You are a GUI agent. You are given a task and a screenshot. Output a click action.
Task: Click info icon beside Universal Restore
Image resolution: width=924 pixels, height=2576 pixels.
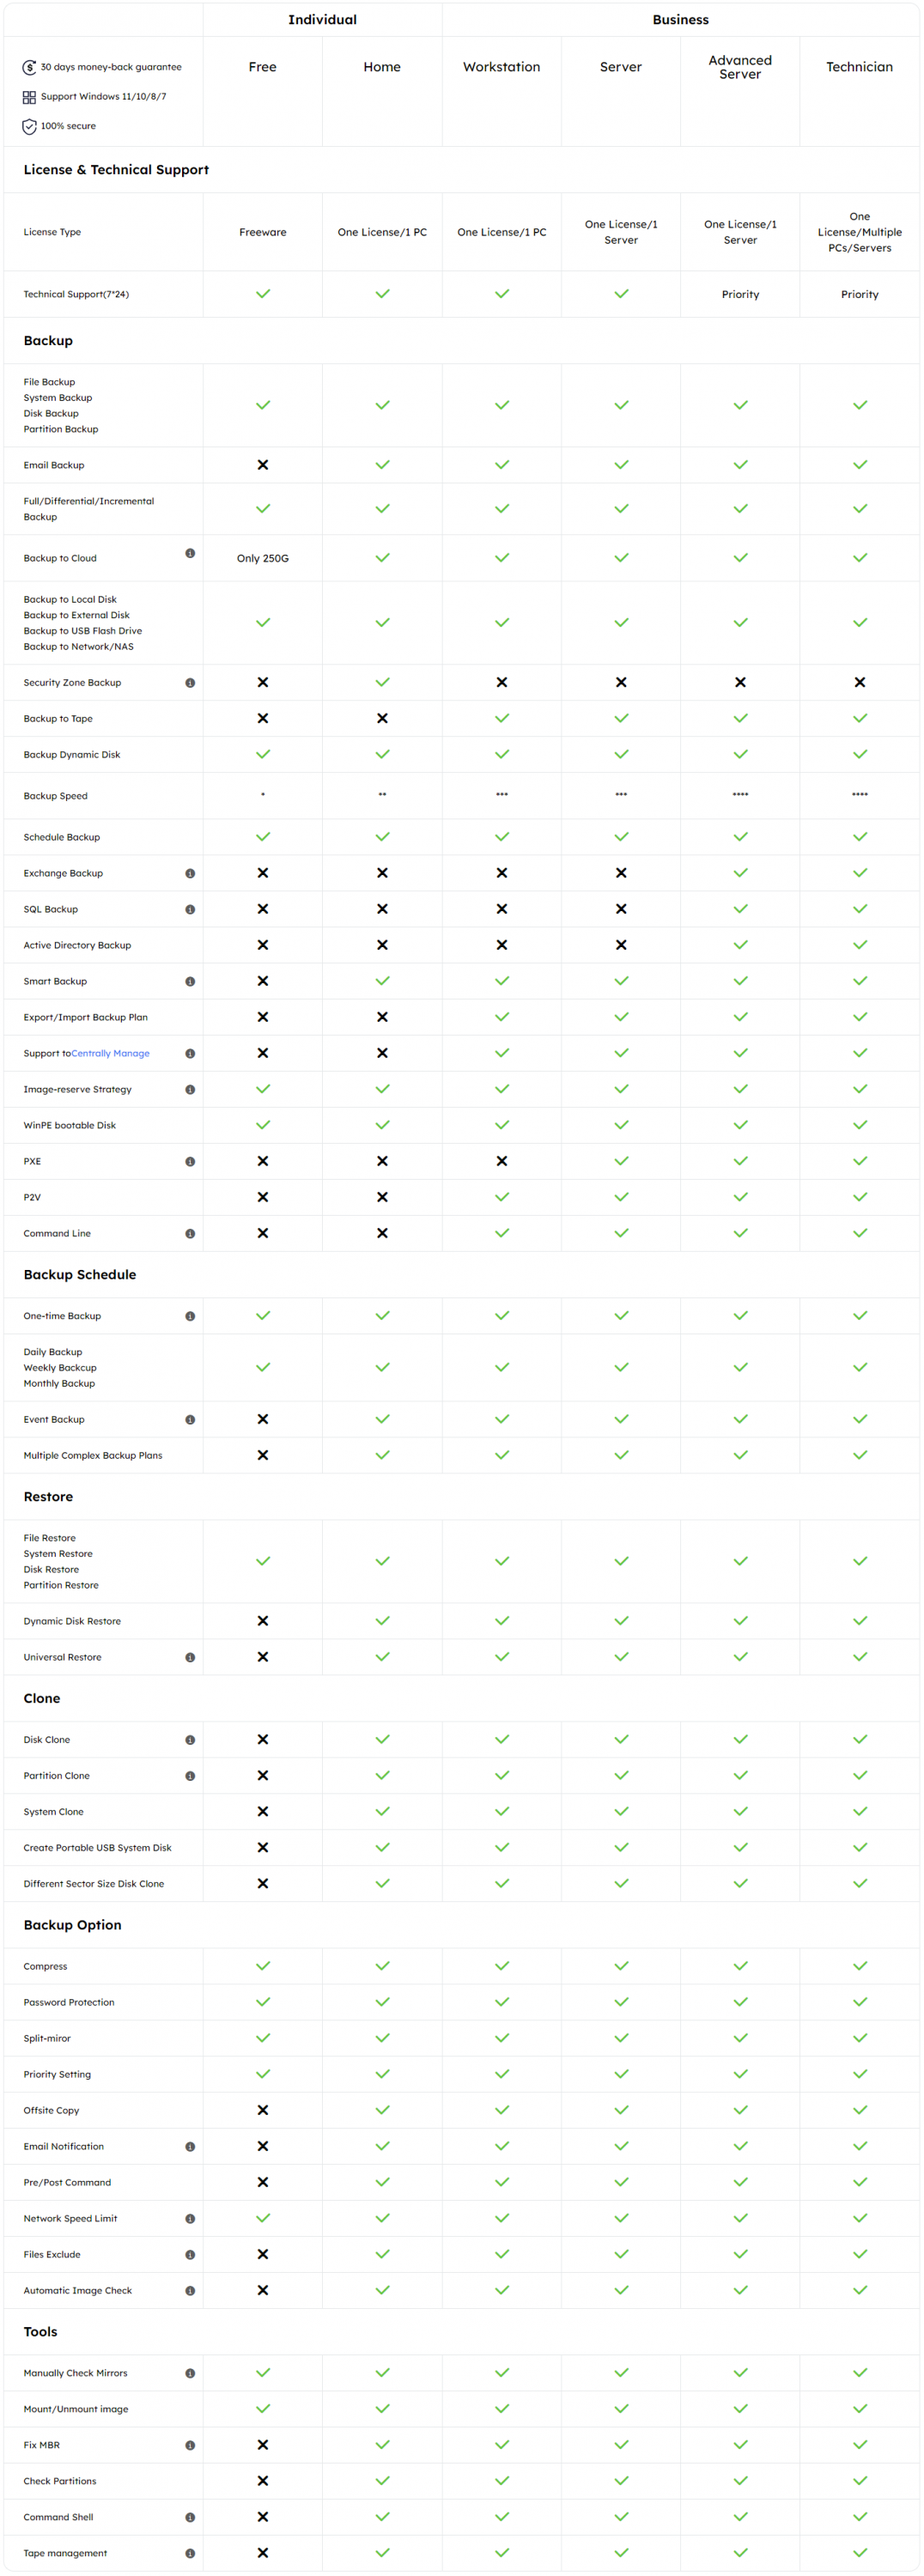(x=190, y=1657)
